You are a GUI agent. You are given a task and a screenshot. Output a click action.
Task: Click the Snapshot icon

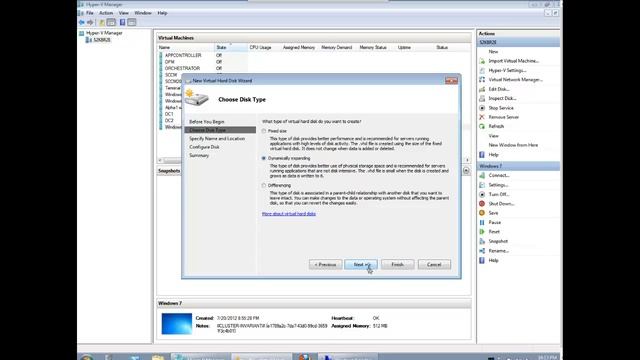[482, 241]
